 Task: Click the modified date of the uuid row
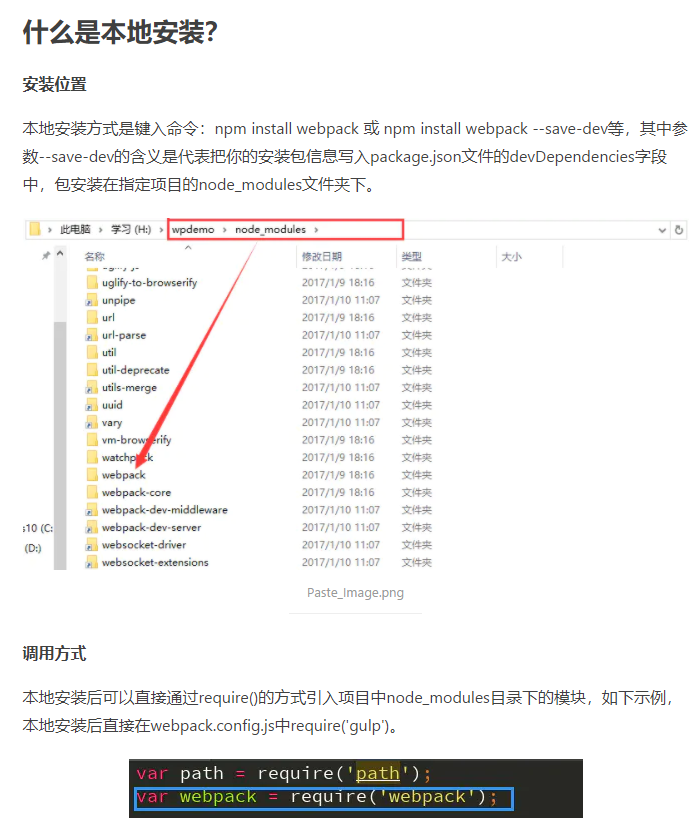click(341, 405)
